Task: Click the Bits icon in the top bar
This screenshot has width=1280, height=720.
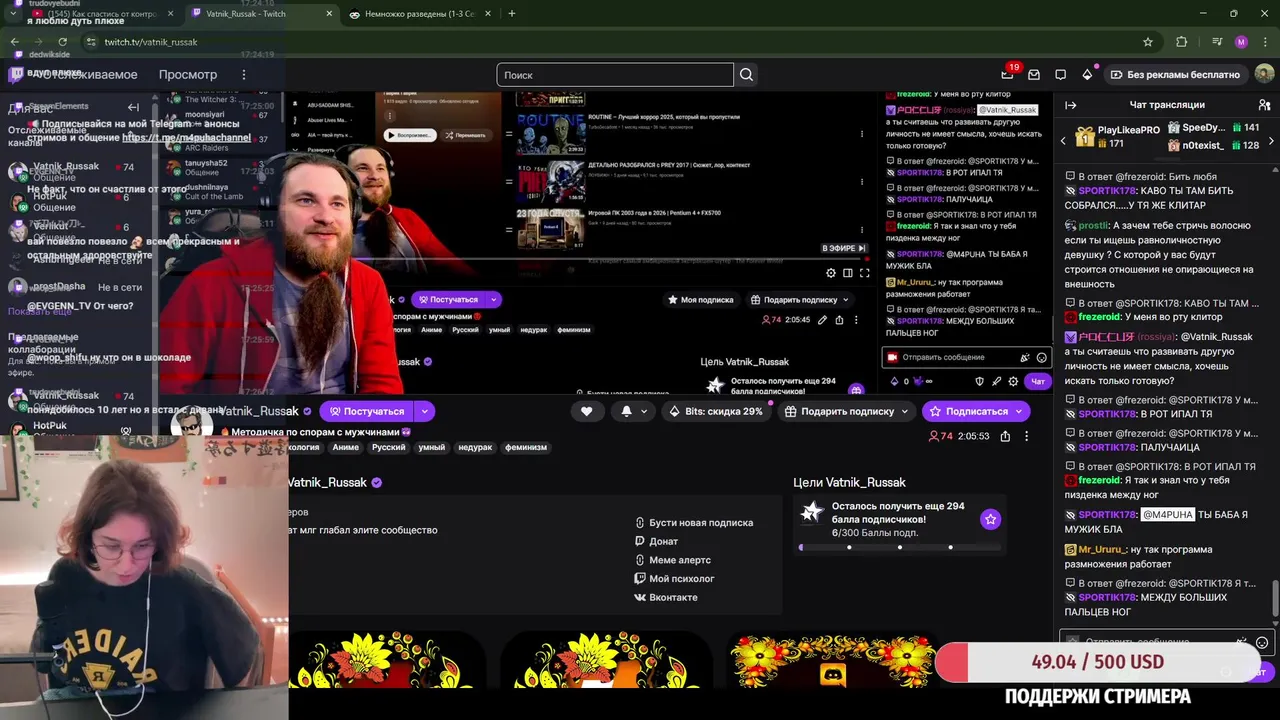Action: click(1087, 75)
